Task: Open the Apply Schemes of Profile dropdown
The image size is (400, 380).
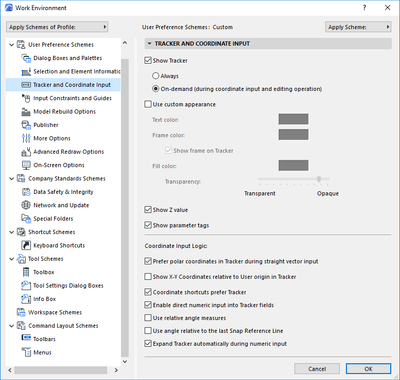Action: click(57, 27)
